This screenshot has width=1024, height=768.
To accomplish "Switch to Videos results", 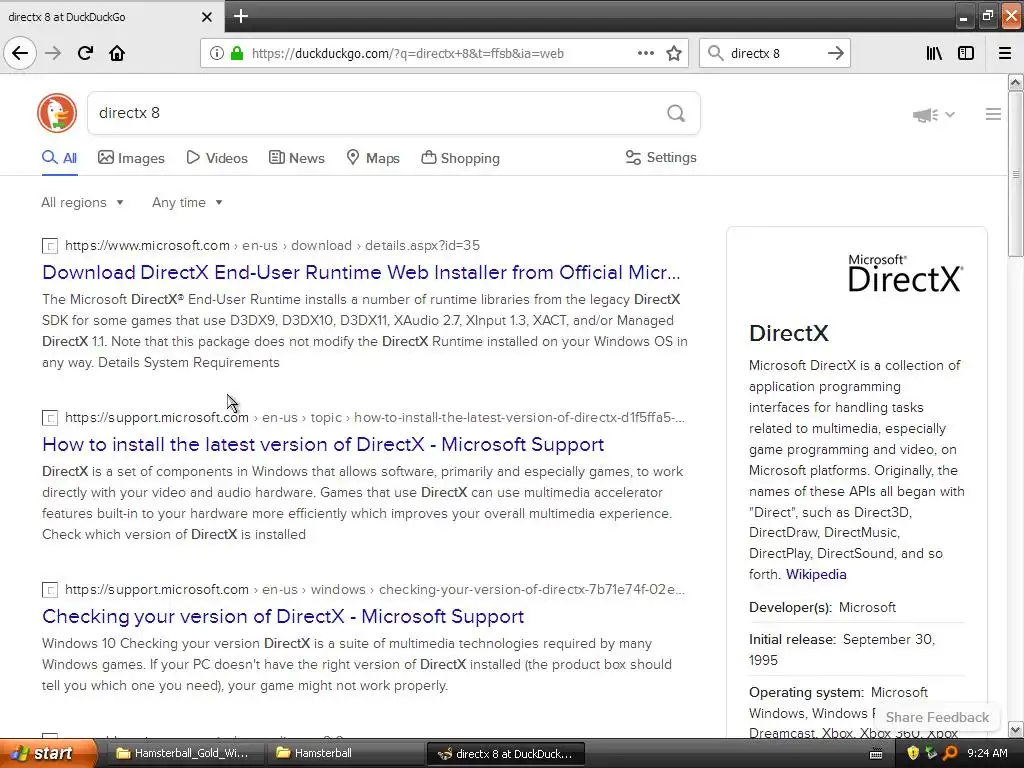I will pyautogui.click(x=217, y=158).
